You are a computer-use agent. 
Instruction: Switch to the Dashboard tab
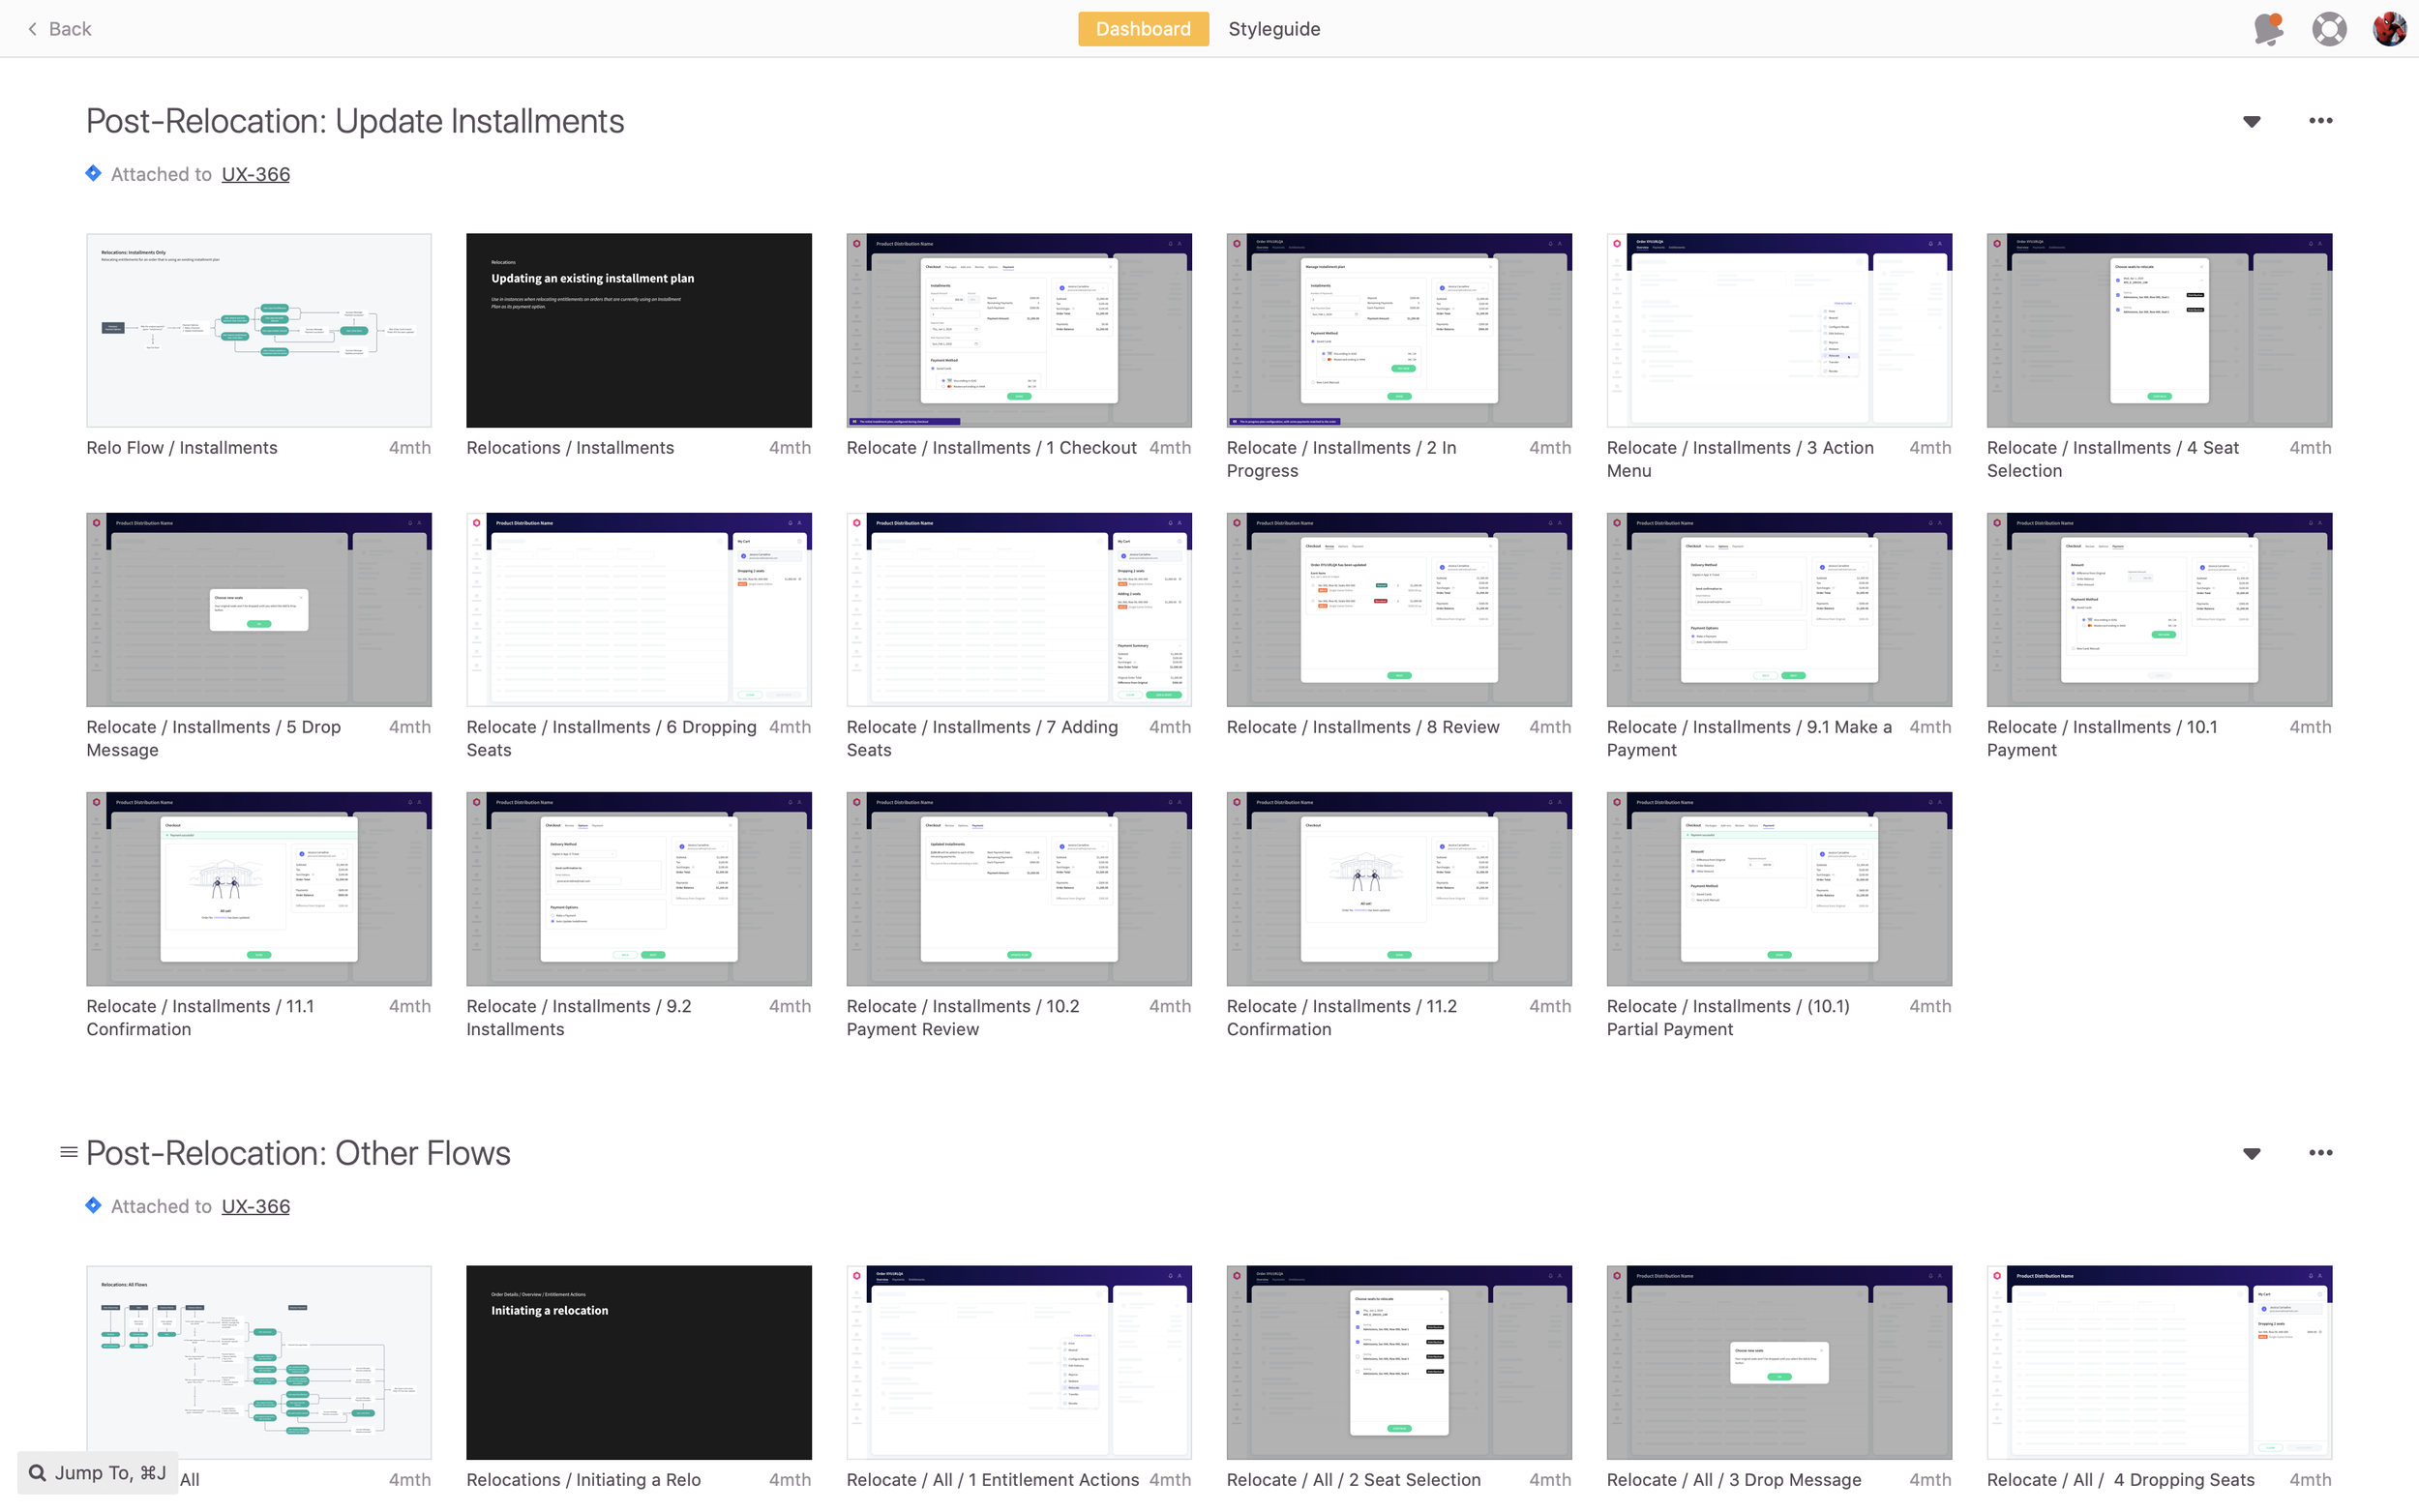click(1143, 29)
